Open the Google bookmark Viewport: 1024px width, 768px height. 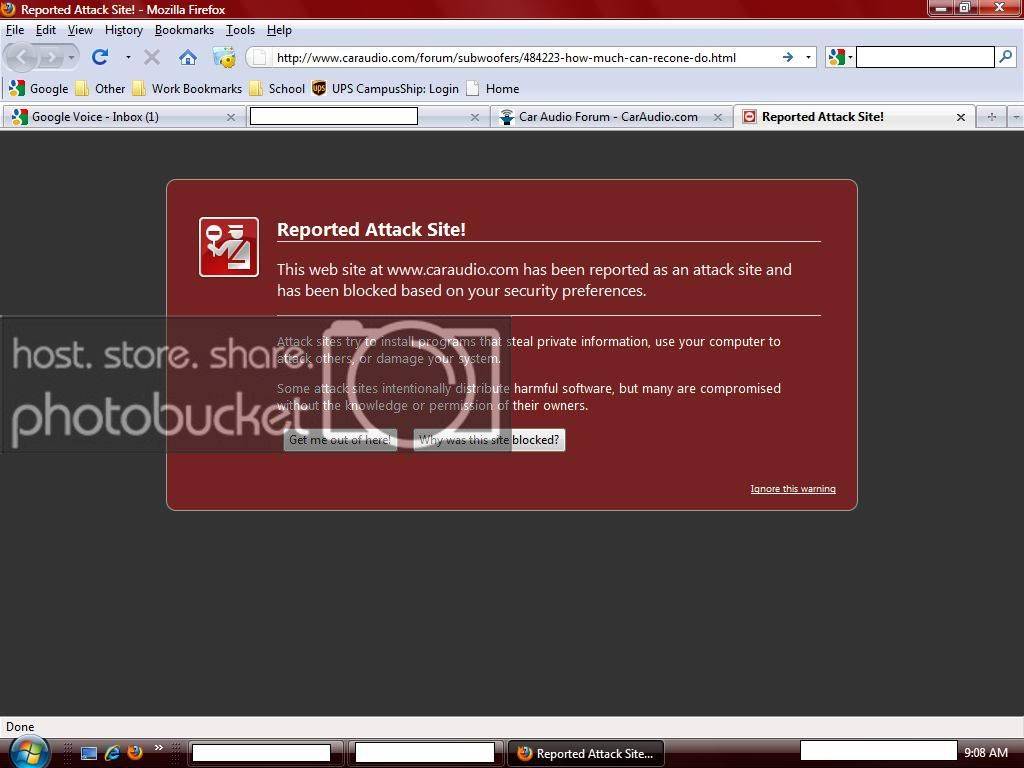pos(39,89)
